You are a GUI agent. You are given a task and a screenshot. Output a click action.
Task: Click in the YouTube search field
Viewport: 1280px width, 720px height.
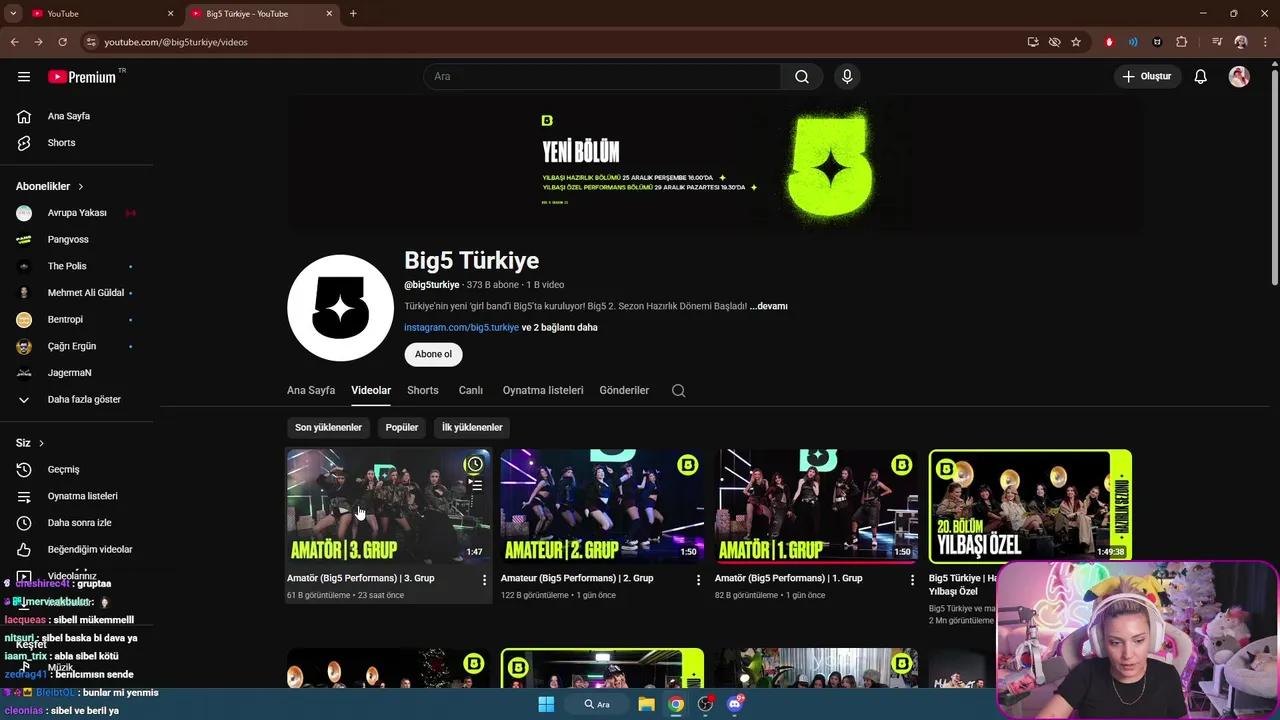[x=603, y=76]
